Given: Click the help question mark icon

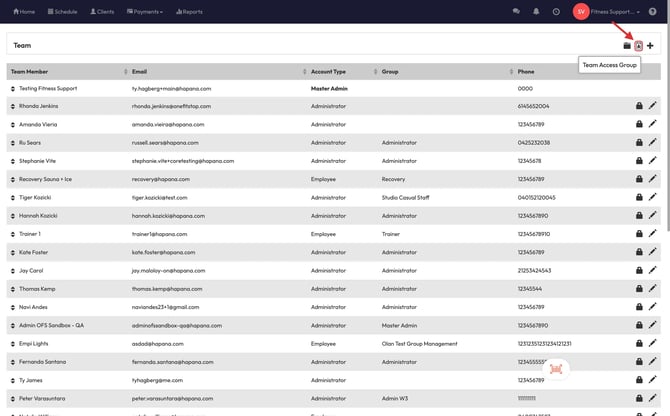Looking at the screenshot, I should (x=652, y=11).
